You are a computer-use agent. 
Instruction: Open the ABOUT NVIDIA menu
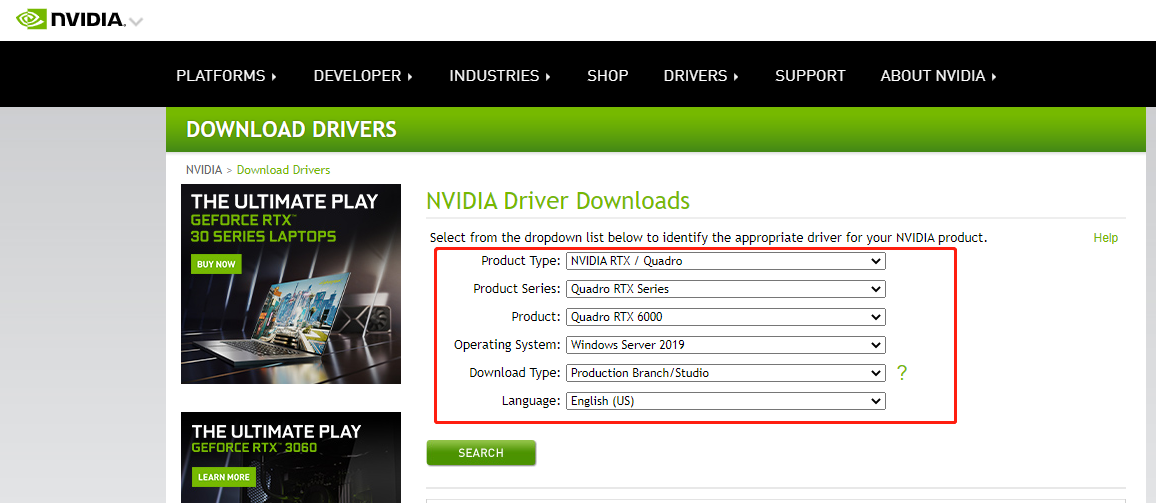click(x=938, y=76)
